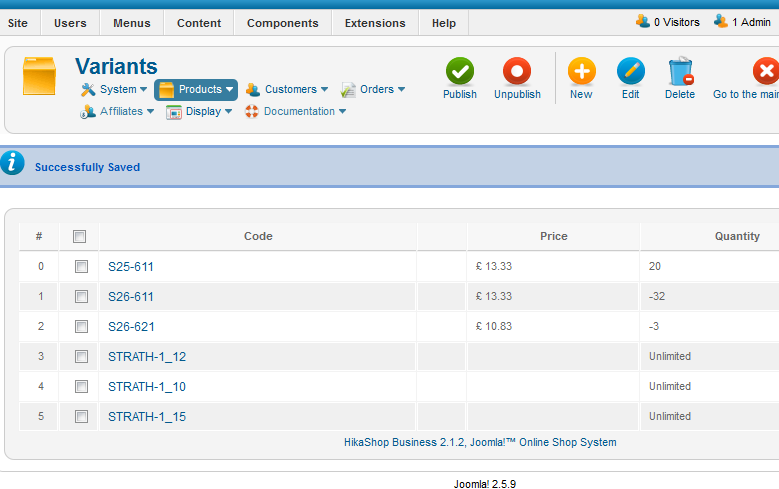The width and height of the screenshot is (779, 489).
Task: Check the box for S25-611
Action: [81, 266]
